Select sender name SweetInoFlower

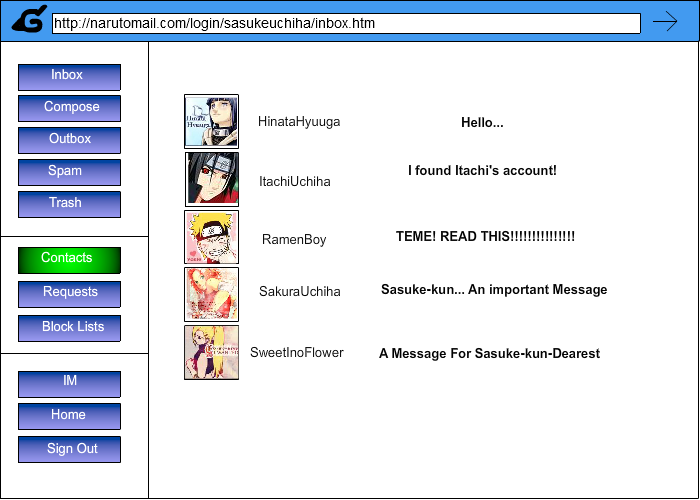point(297,352)
